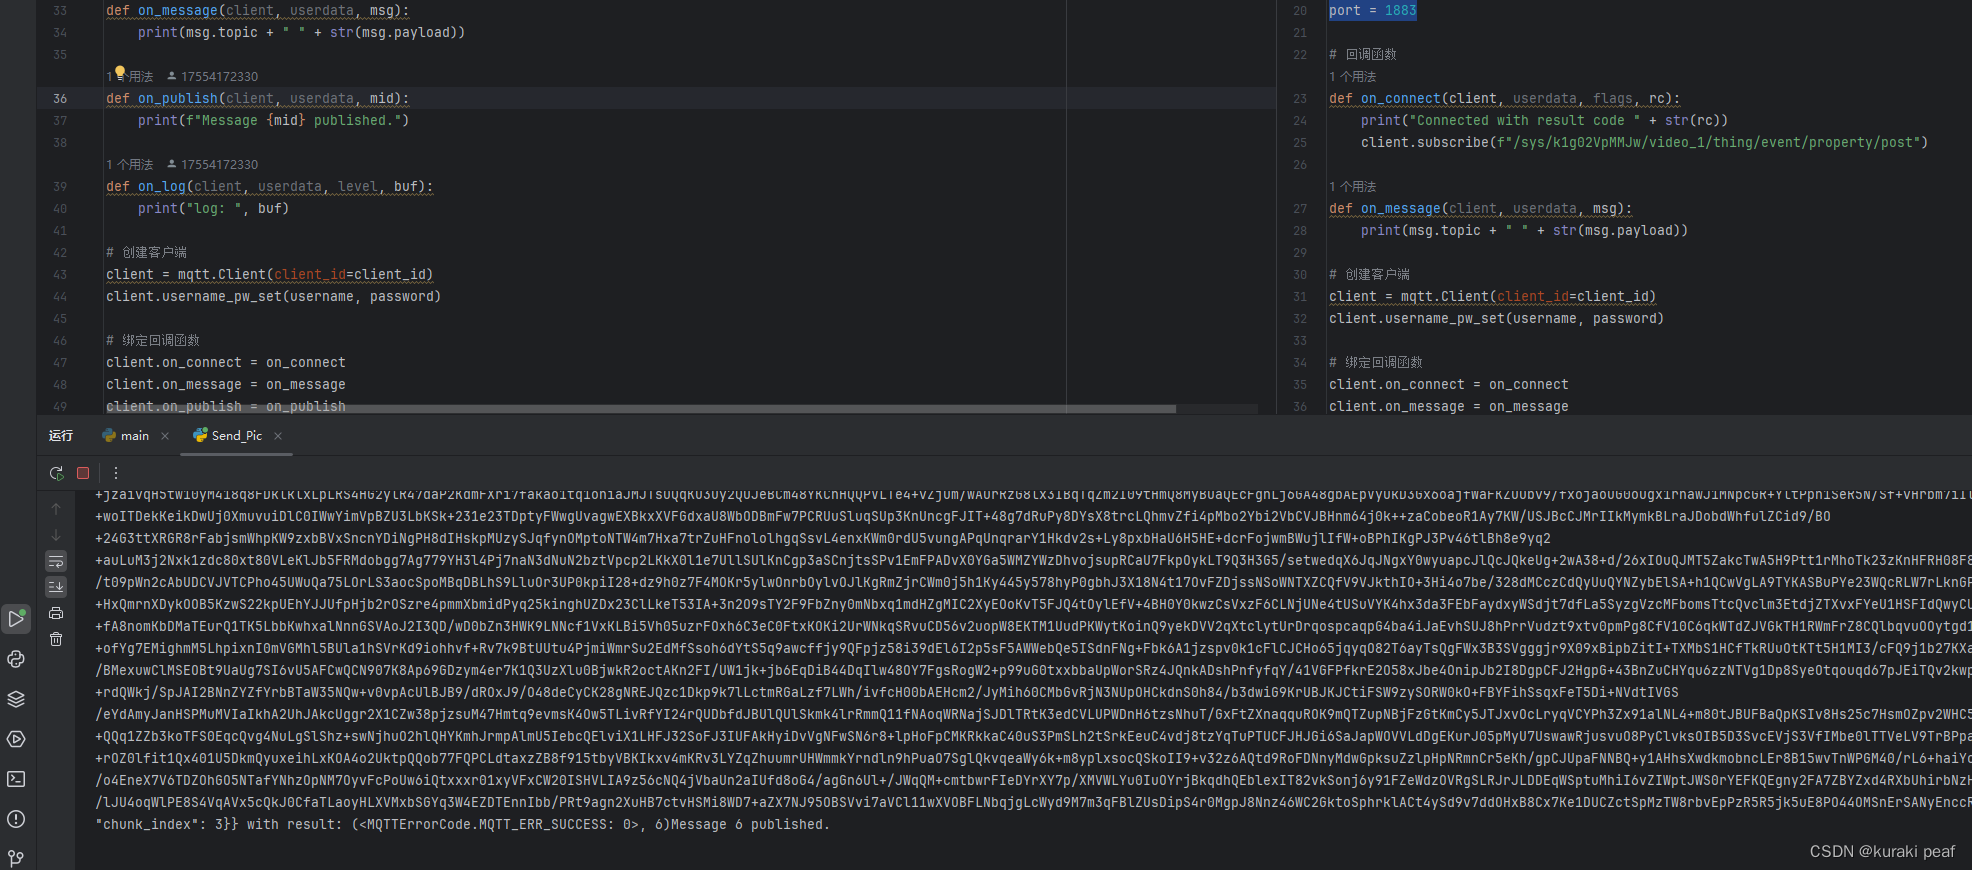Open the Git version control window
1972x870 pixels.
pyautogui.click(x=16, y=858)
